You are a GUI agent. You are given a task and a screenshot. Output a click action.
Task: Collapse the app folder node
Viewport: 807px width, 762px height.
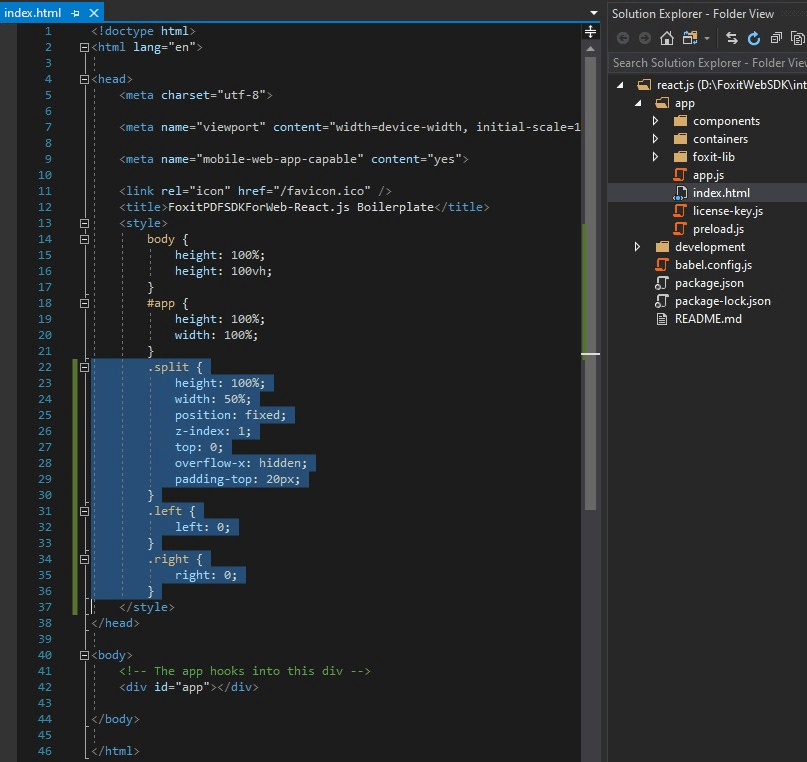pyautogui.click(x=638, y=103)
